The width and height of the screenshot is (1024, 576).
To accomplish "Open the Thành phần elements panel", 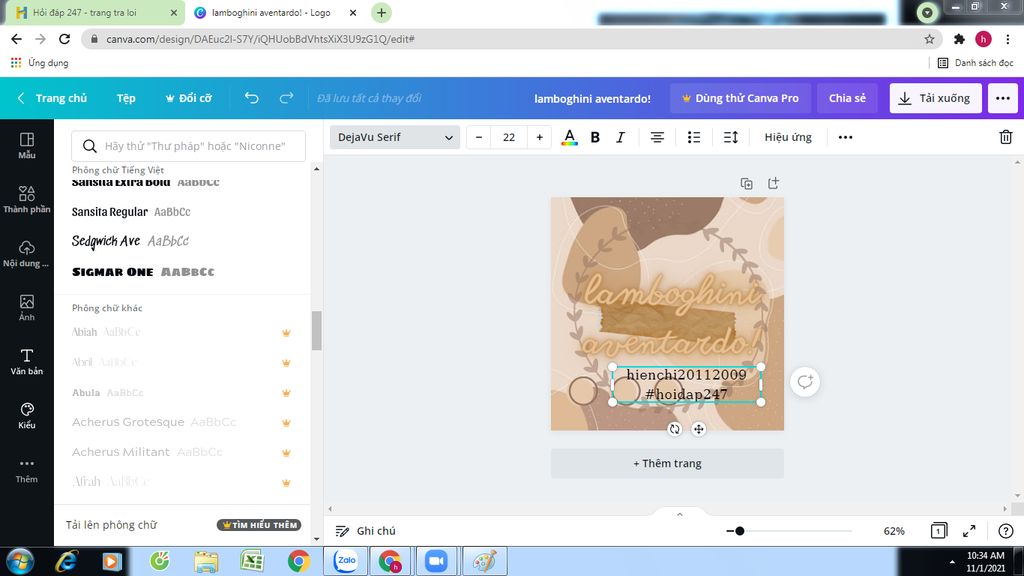I will click(27, 200).
